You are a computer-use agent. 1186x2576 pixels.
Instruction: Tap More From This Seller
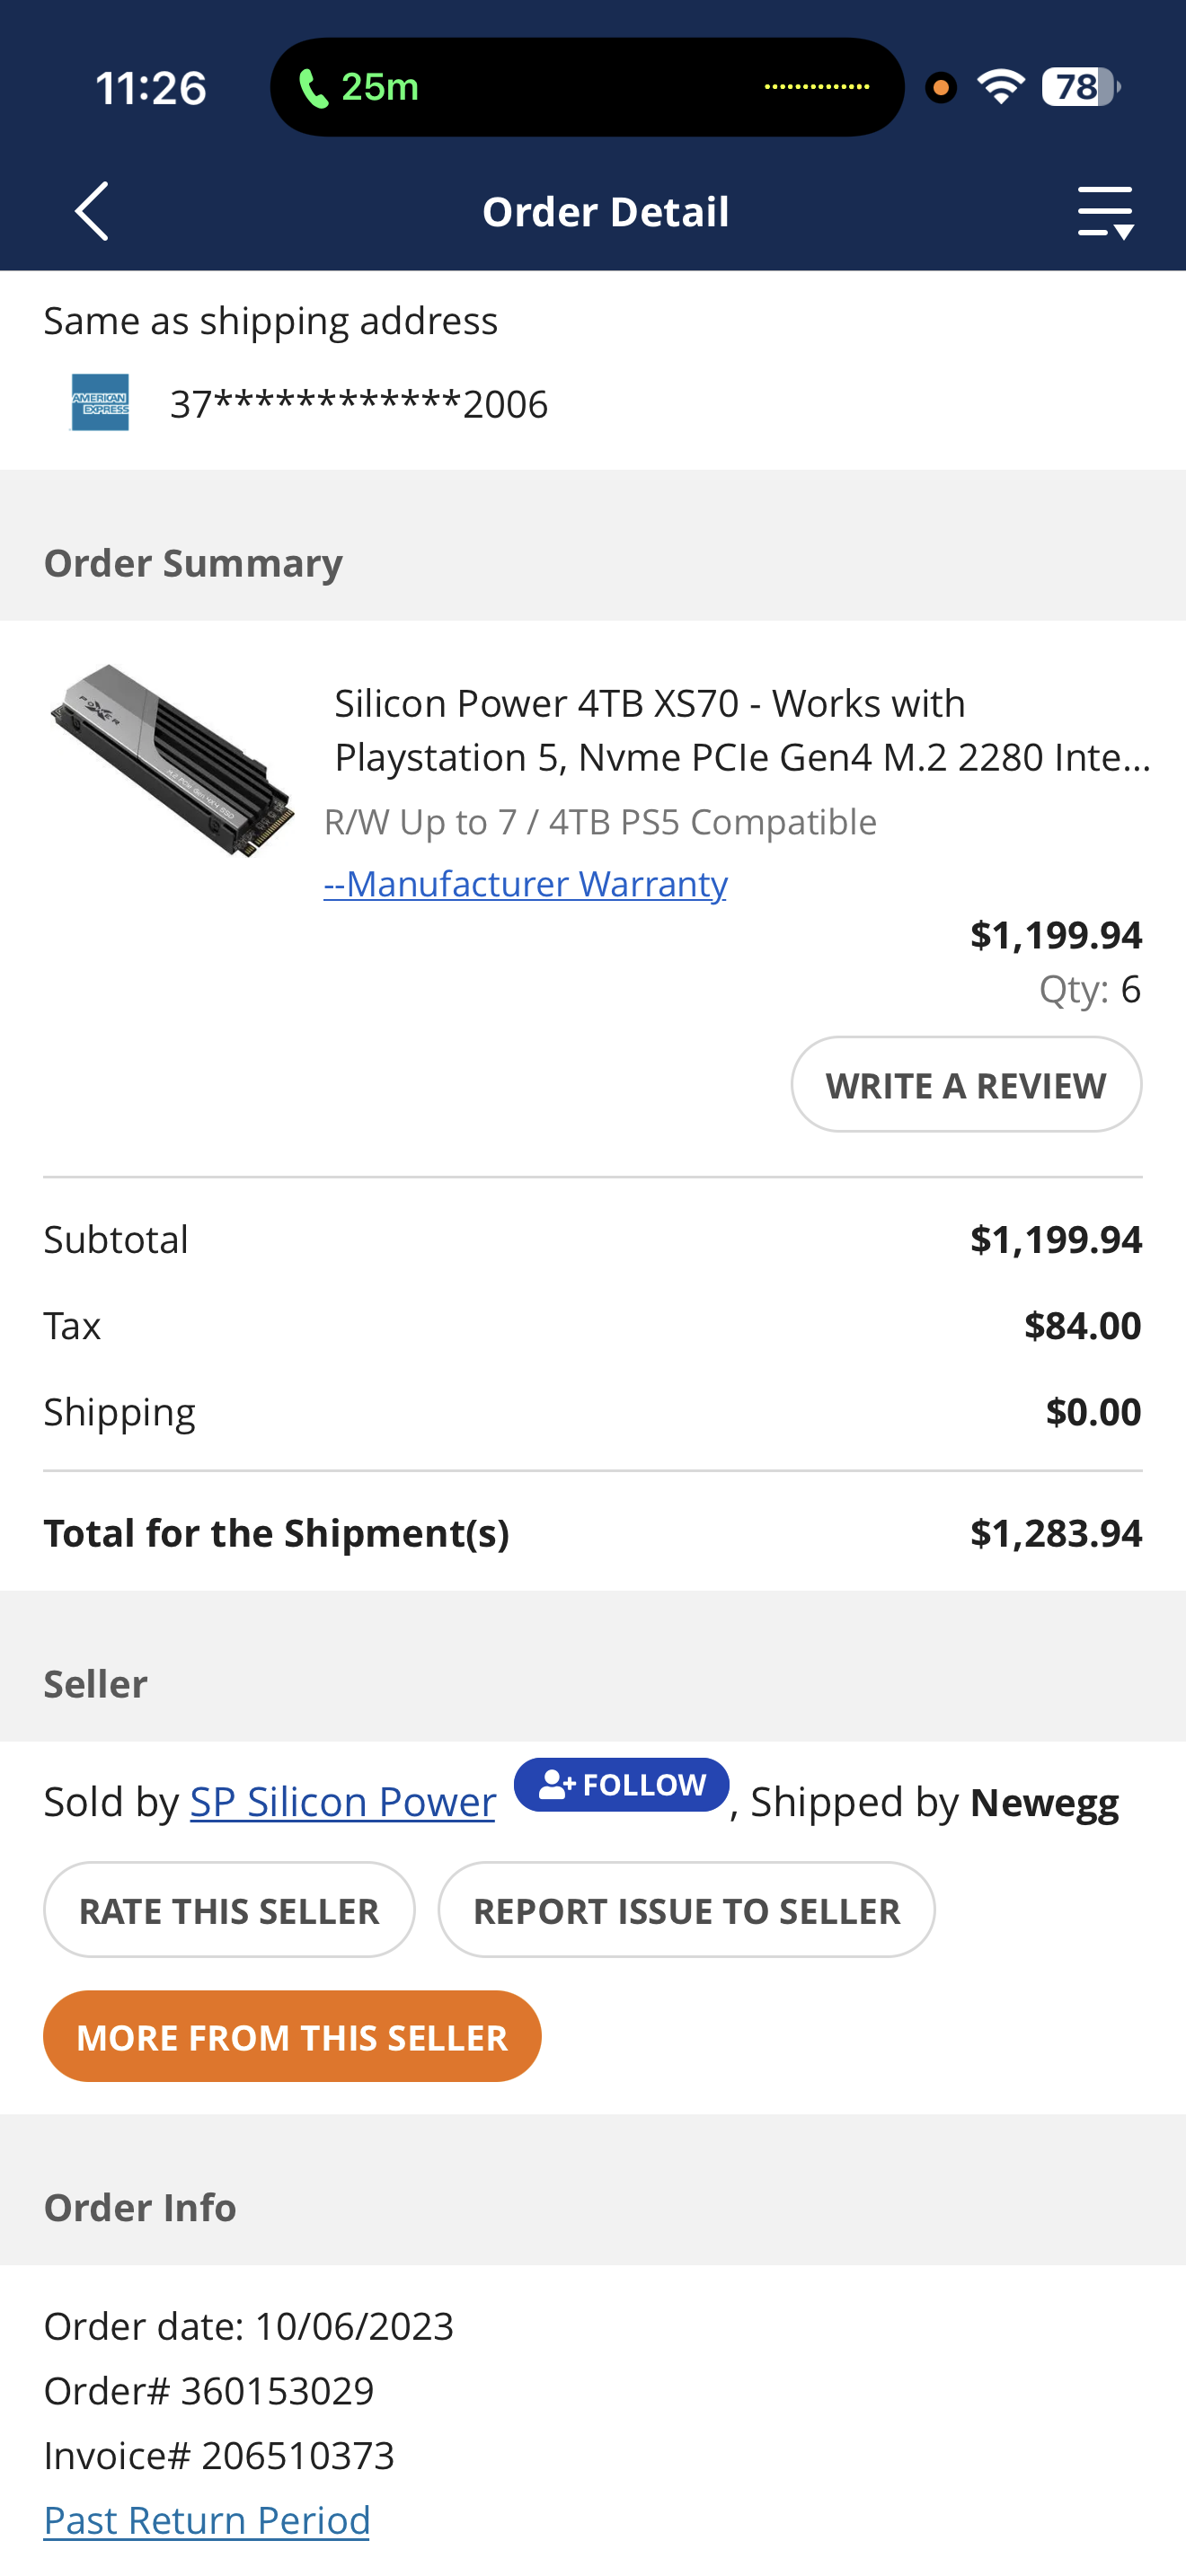pyautogui.click(x=292, y=2036)
